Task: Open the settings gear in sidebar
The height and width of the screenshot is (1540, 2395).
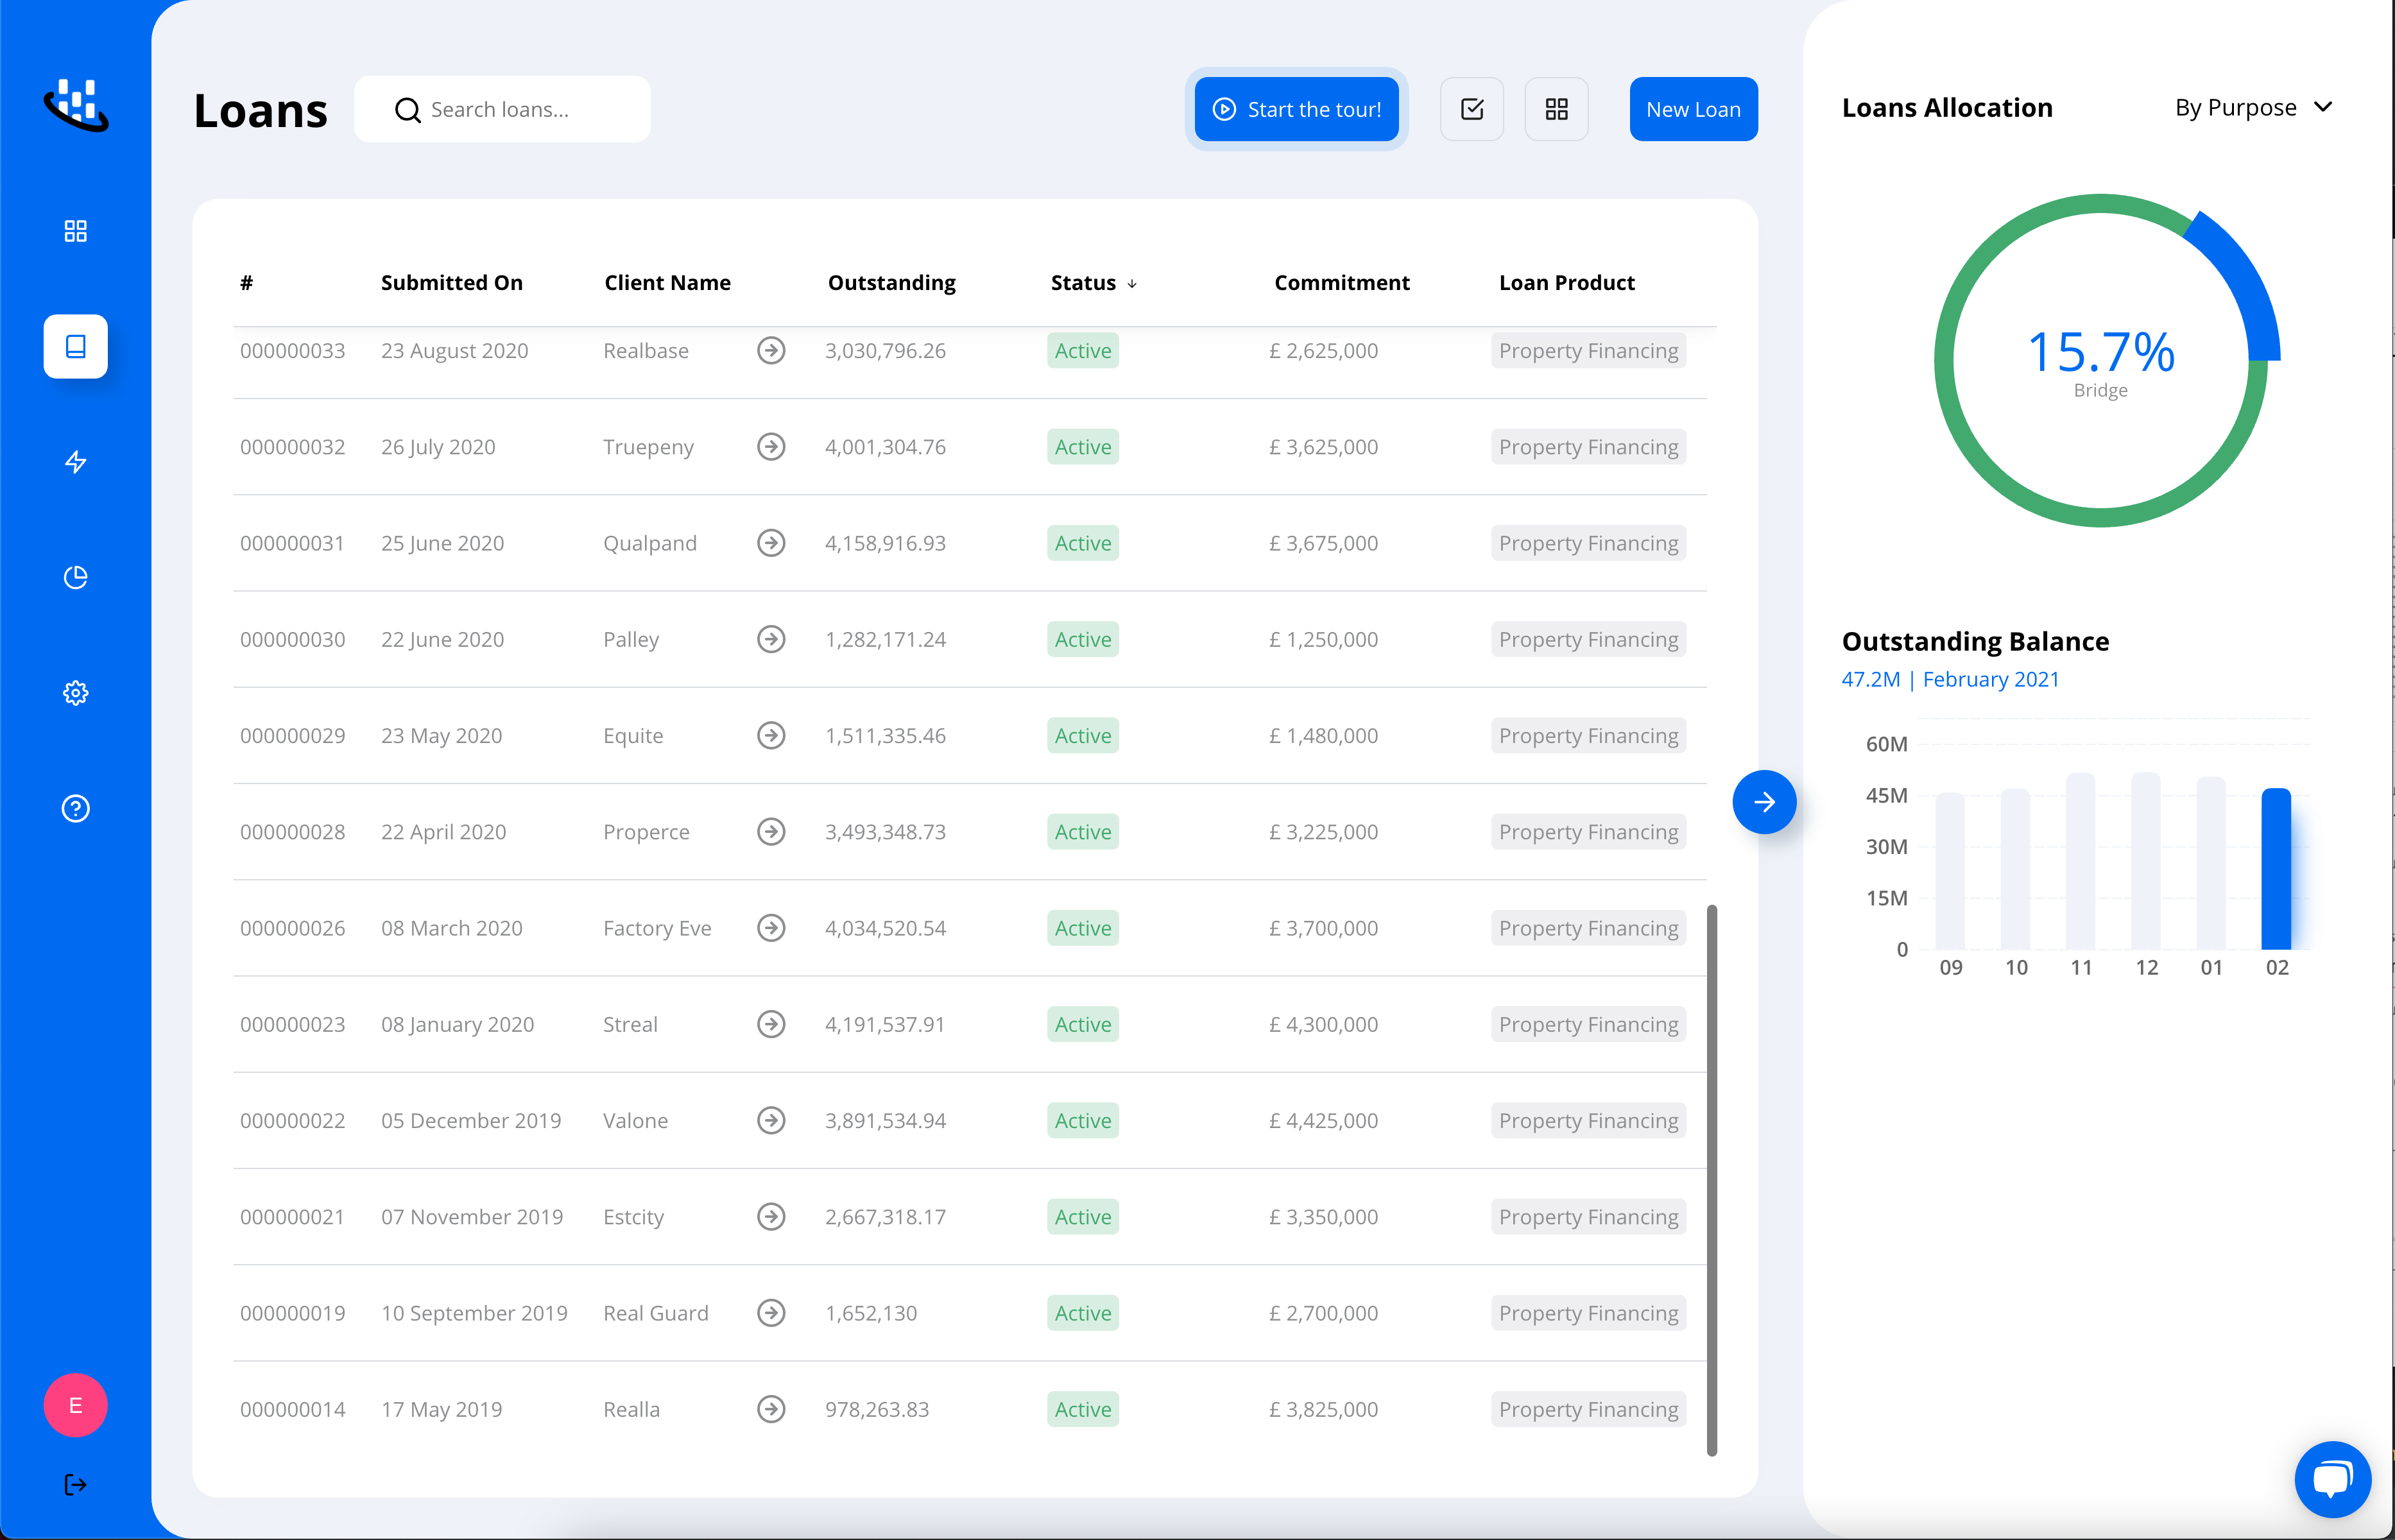Action: click(x=75, y=693)
